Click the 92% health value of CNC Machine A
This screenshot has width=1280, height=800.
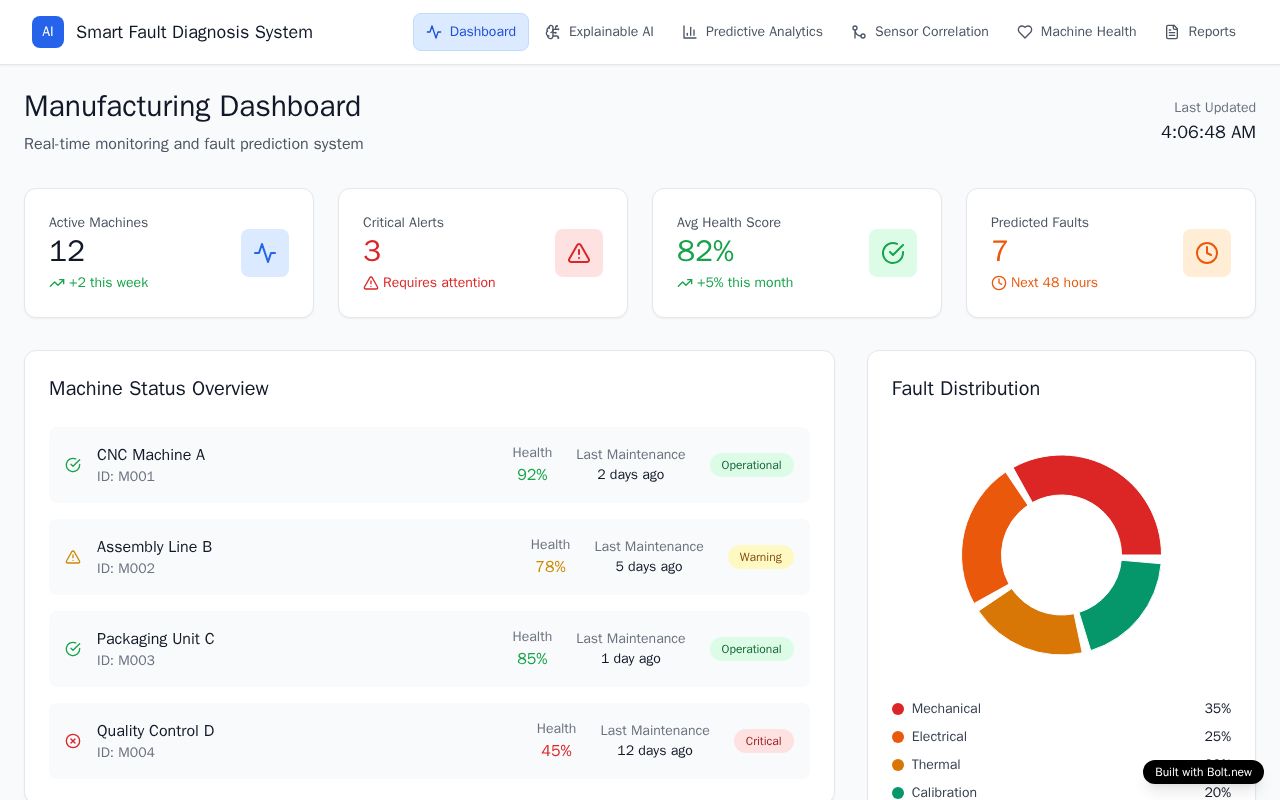[x=532, y=475]
